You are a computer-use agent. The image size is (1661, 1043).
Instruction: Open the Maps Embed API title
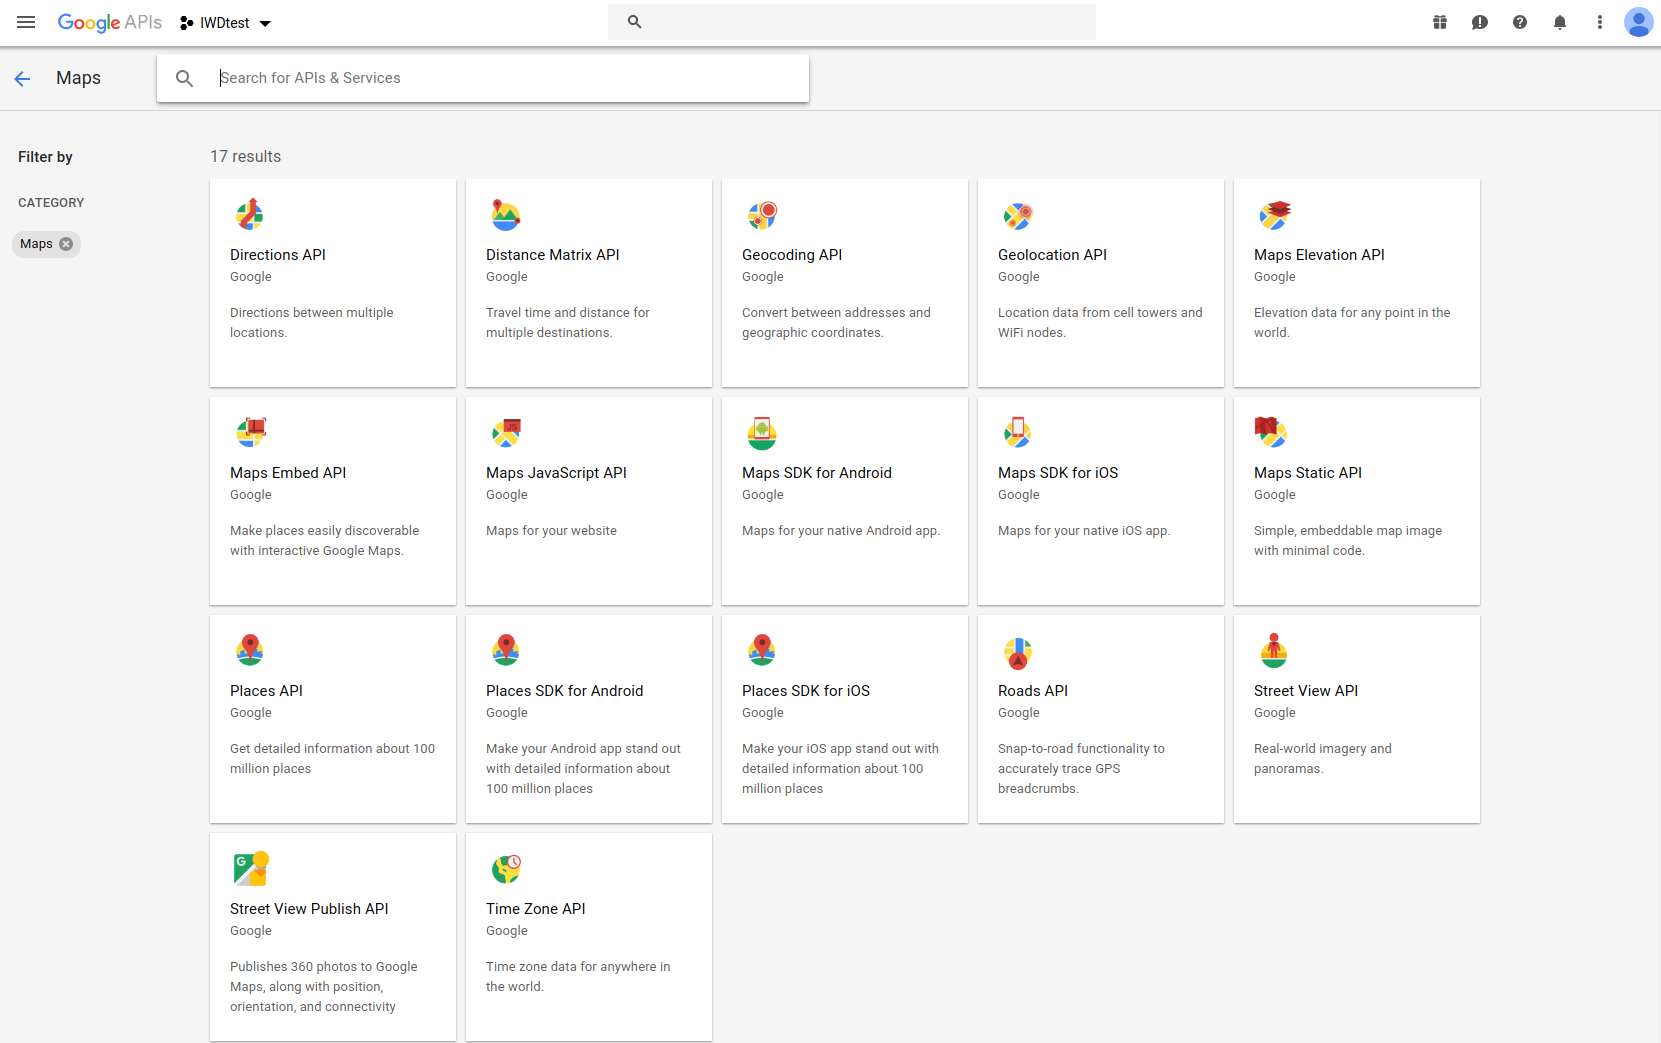[288, 473]
